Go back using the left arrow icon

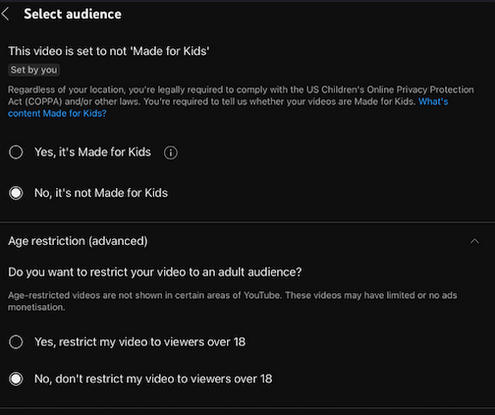coord(5,14)
